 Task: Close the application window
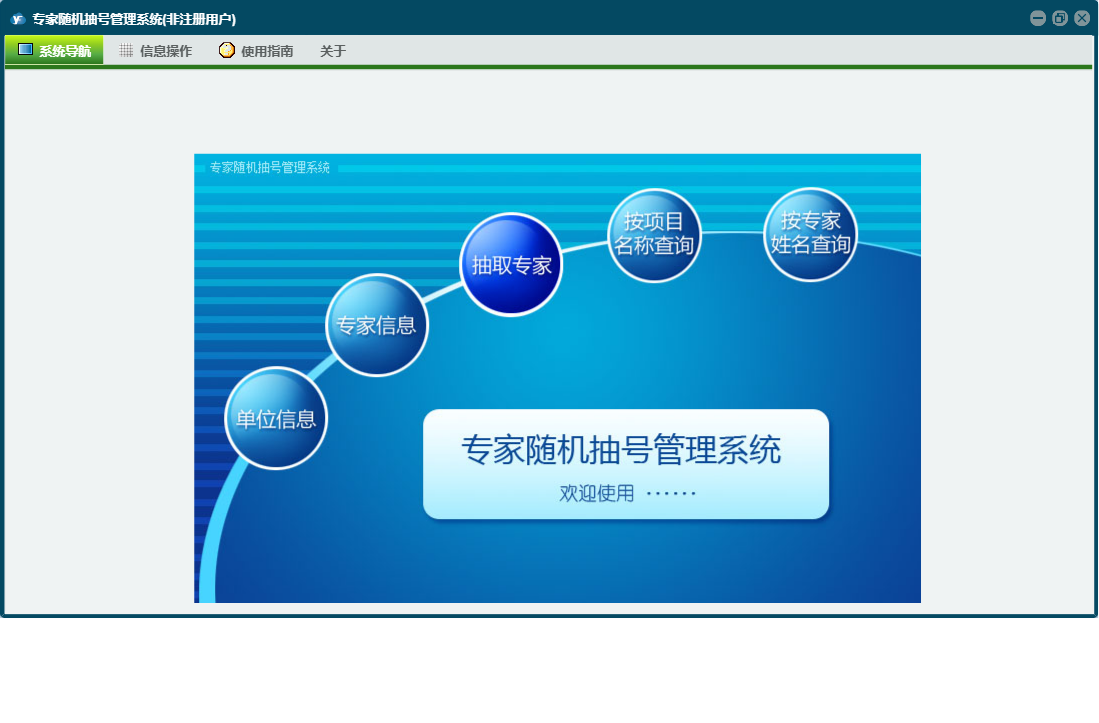(x=1082, y=18)
